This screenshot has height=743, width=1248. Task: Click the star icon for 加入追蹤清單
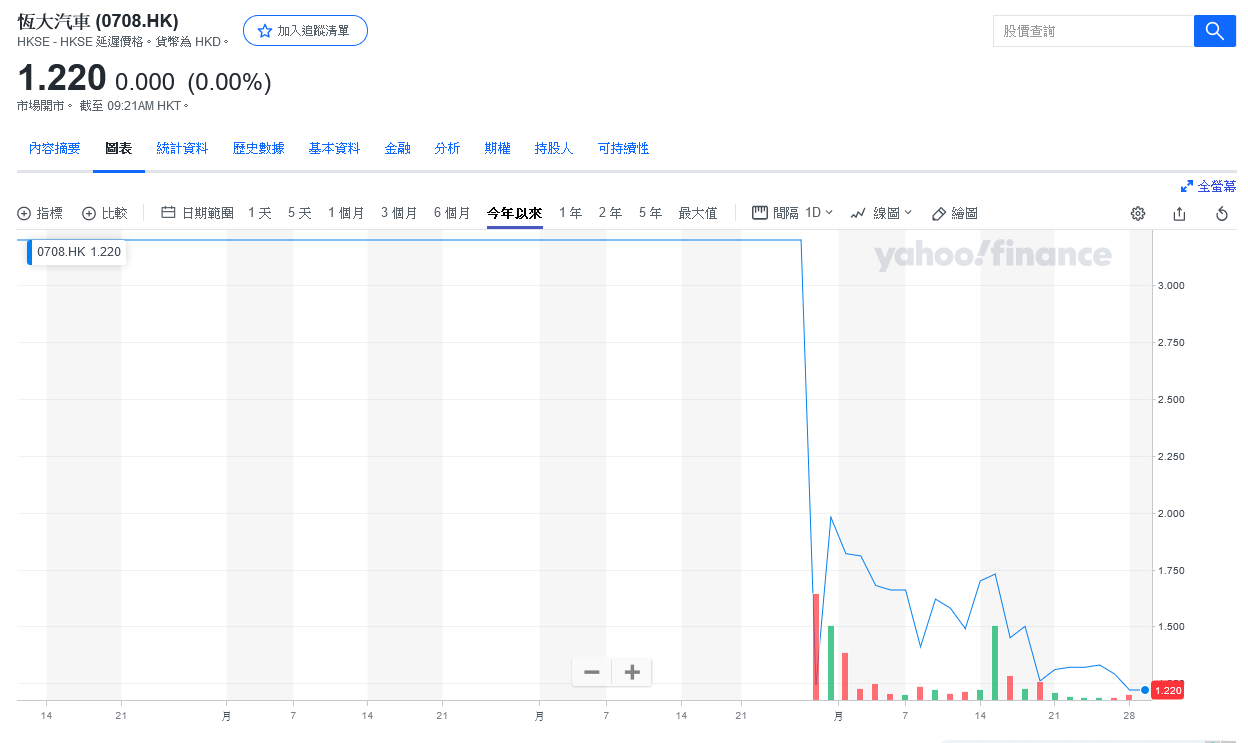265,31
